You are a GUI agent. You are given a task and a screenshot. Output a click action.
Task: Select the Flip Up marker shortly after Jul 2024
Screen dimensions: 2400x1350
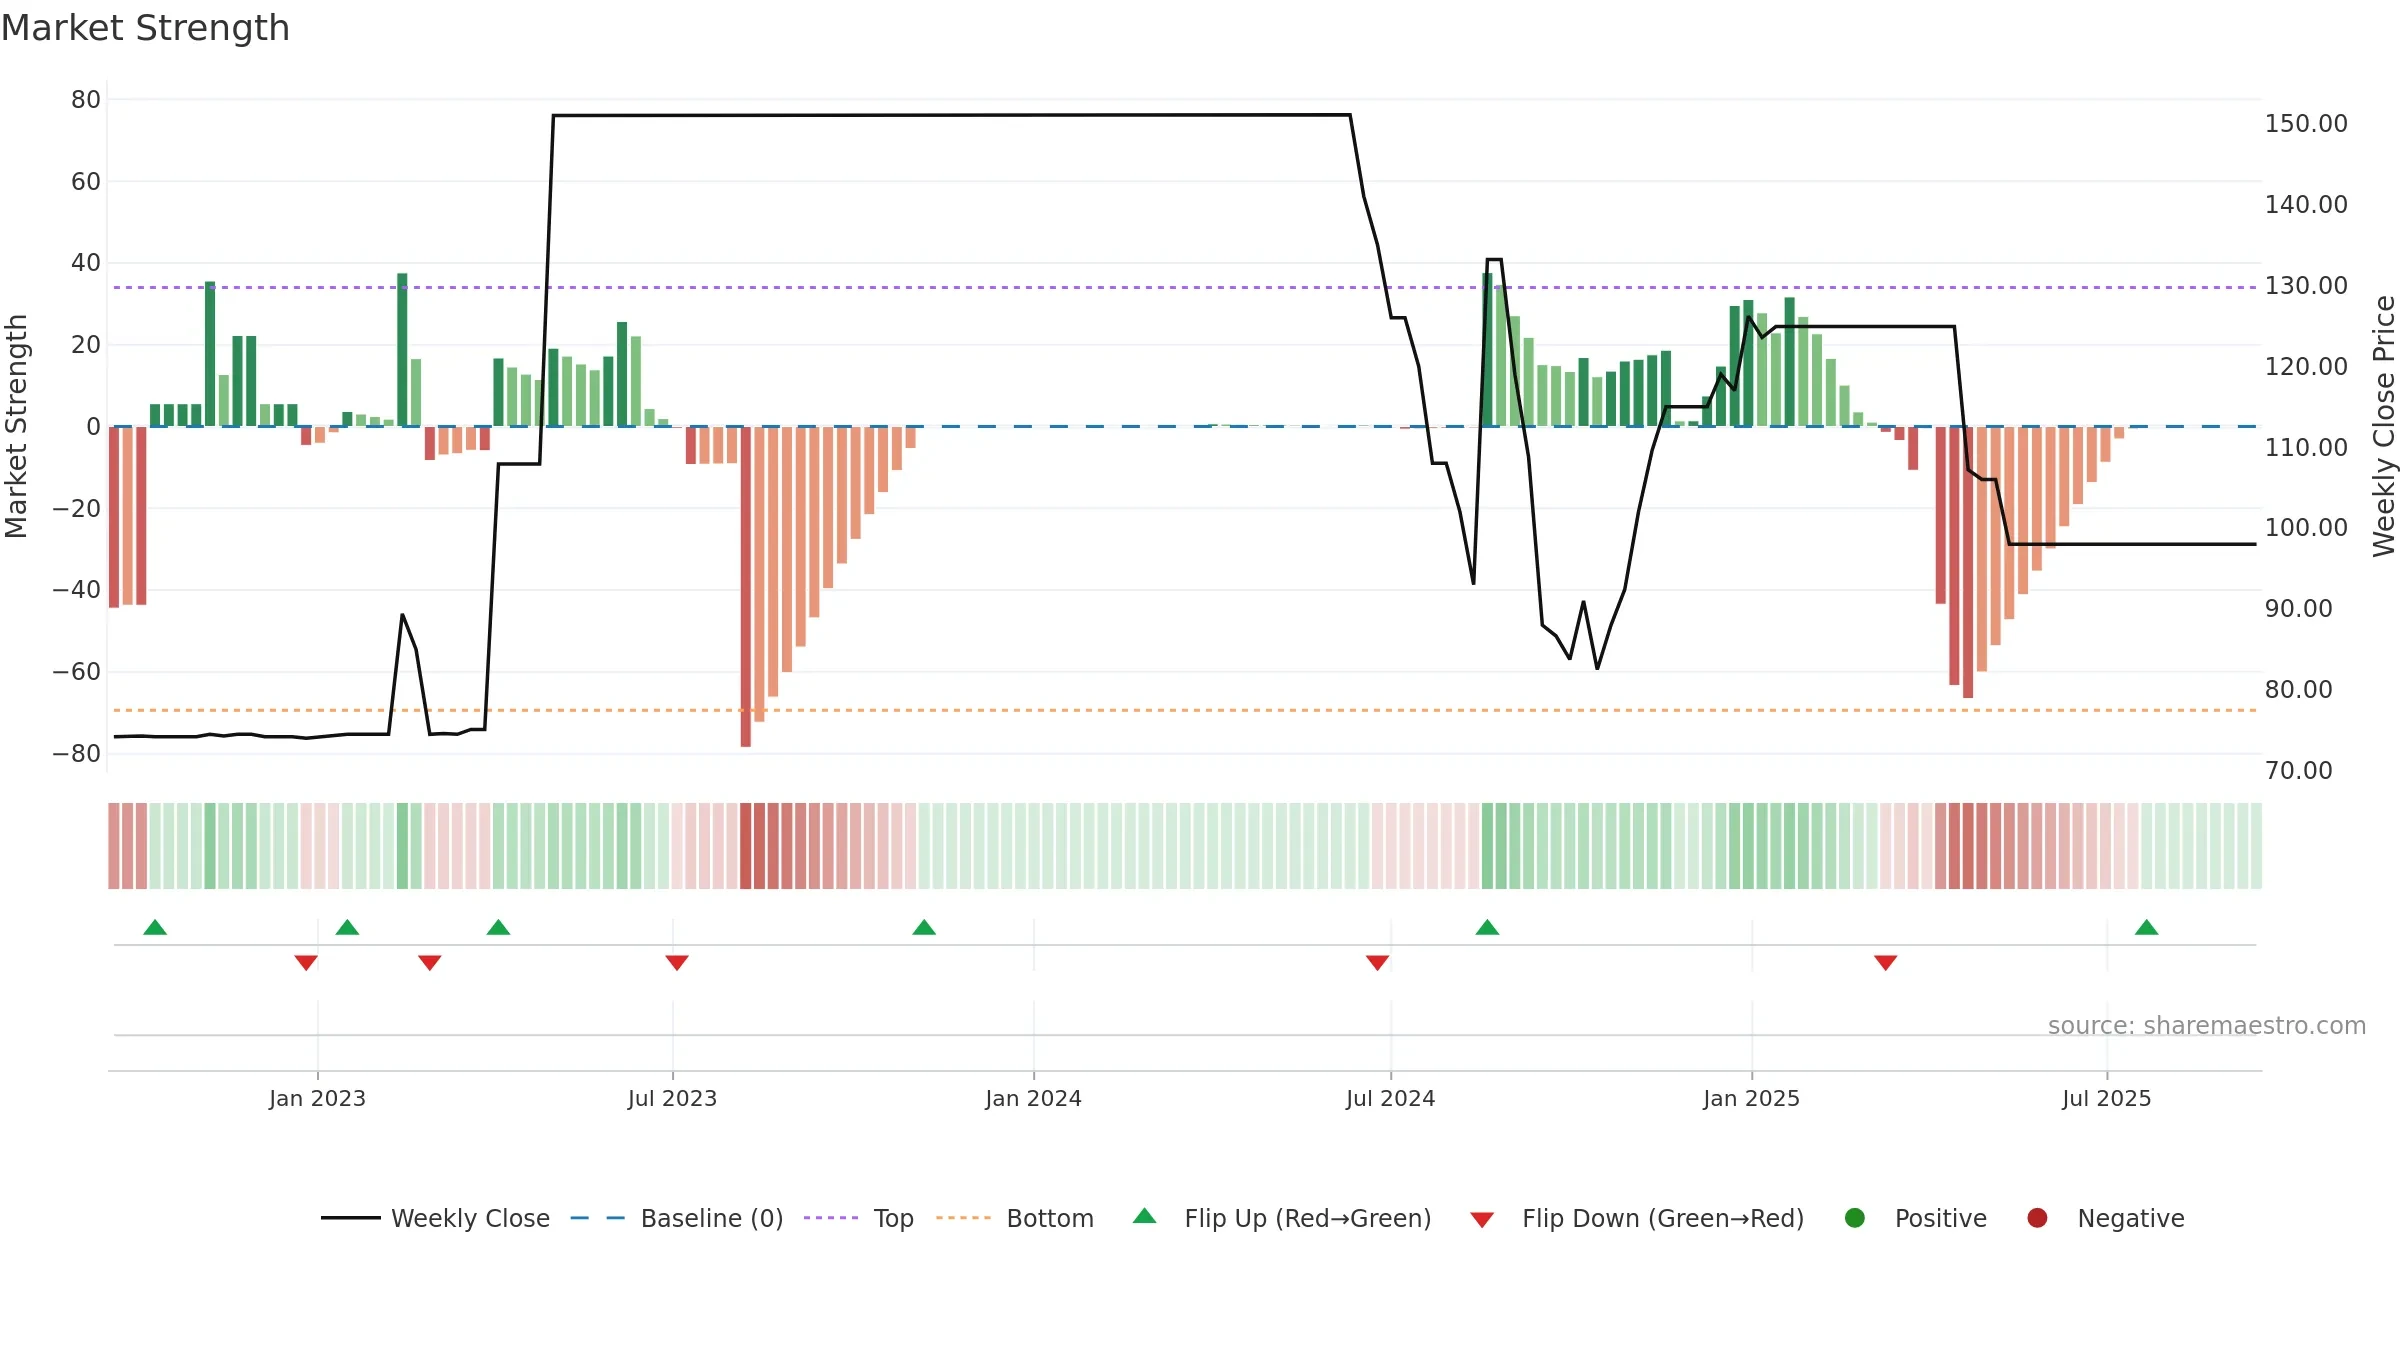pyautogui.click(x=1487, y=927)
